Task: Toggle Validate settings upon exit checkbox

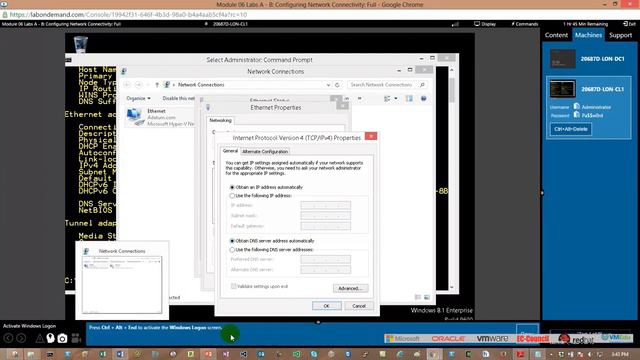Action: click(x=233, y=286)
